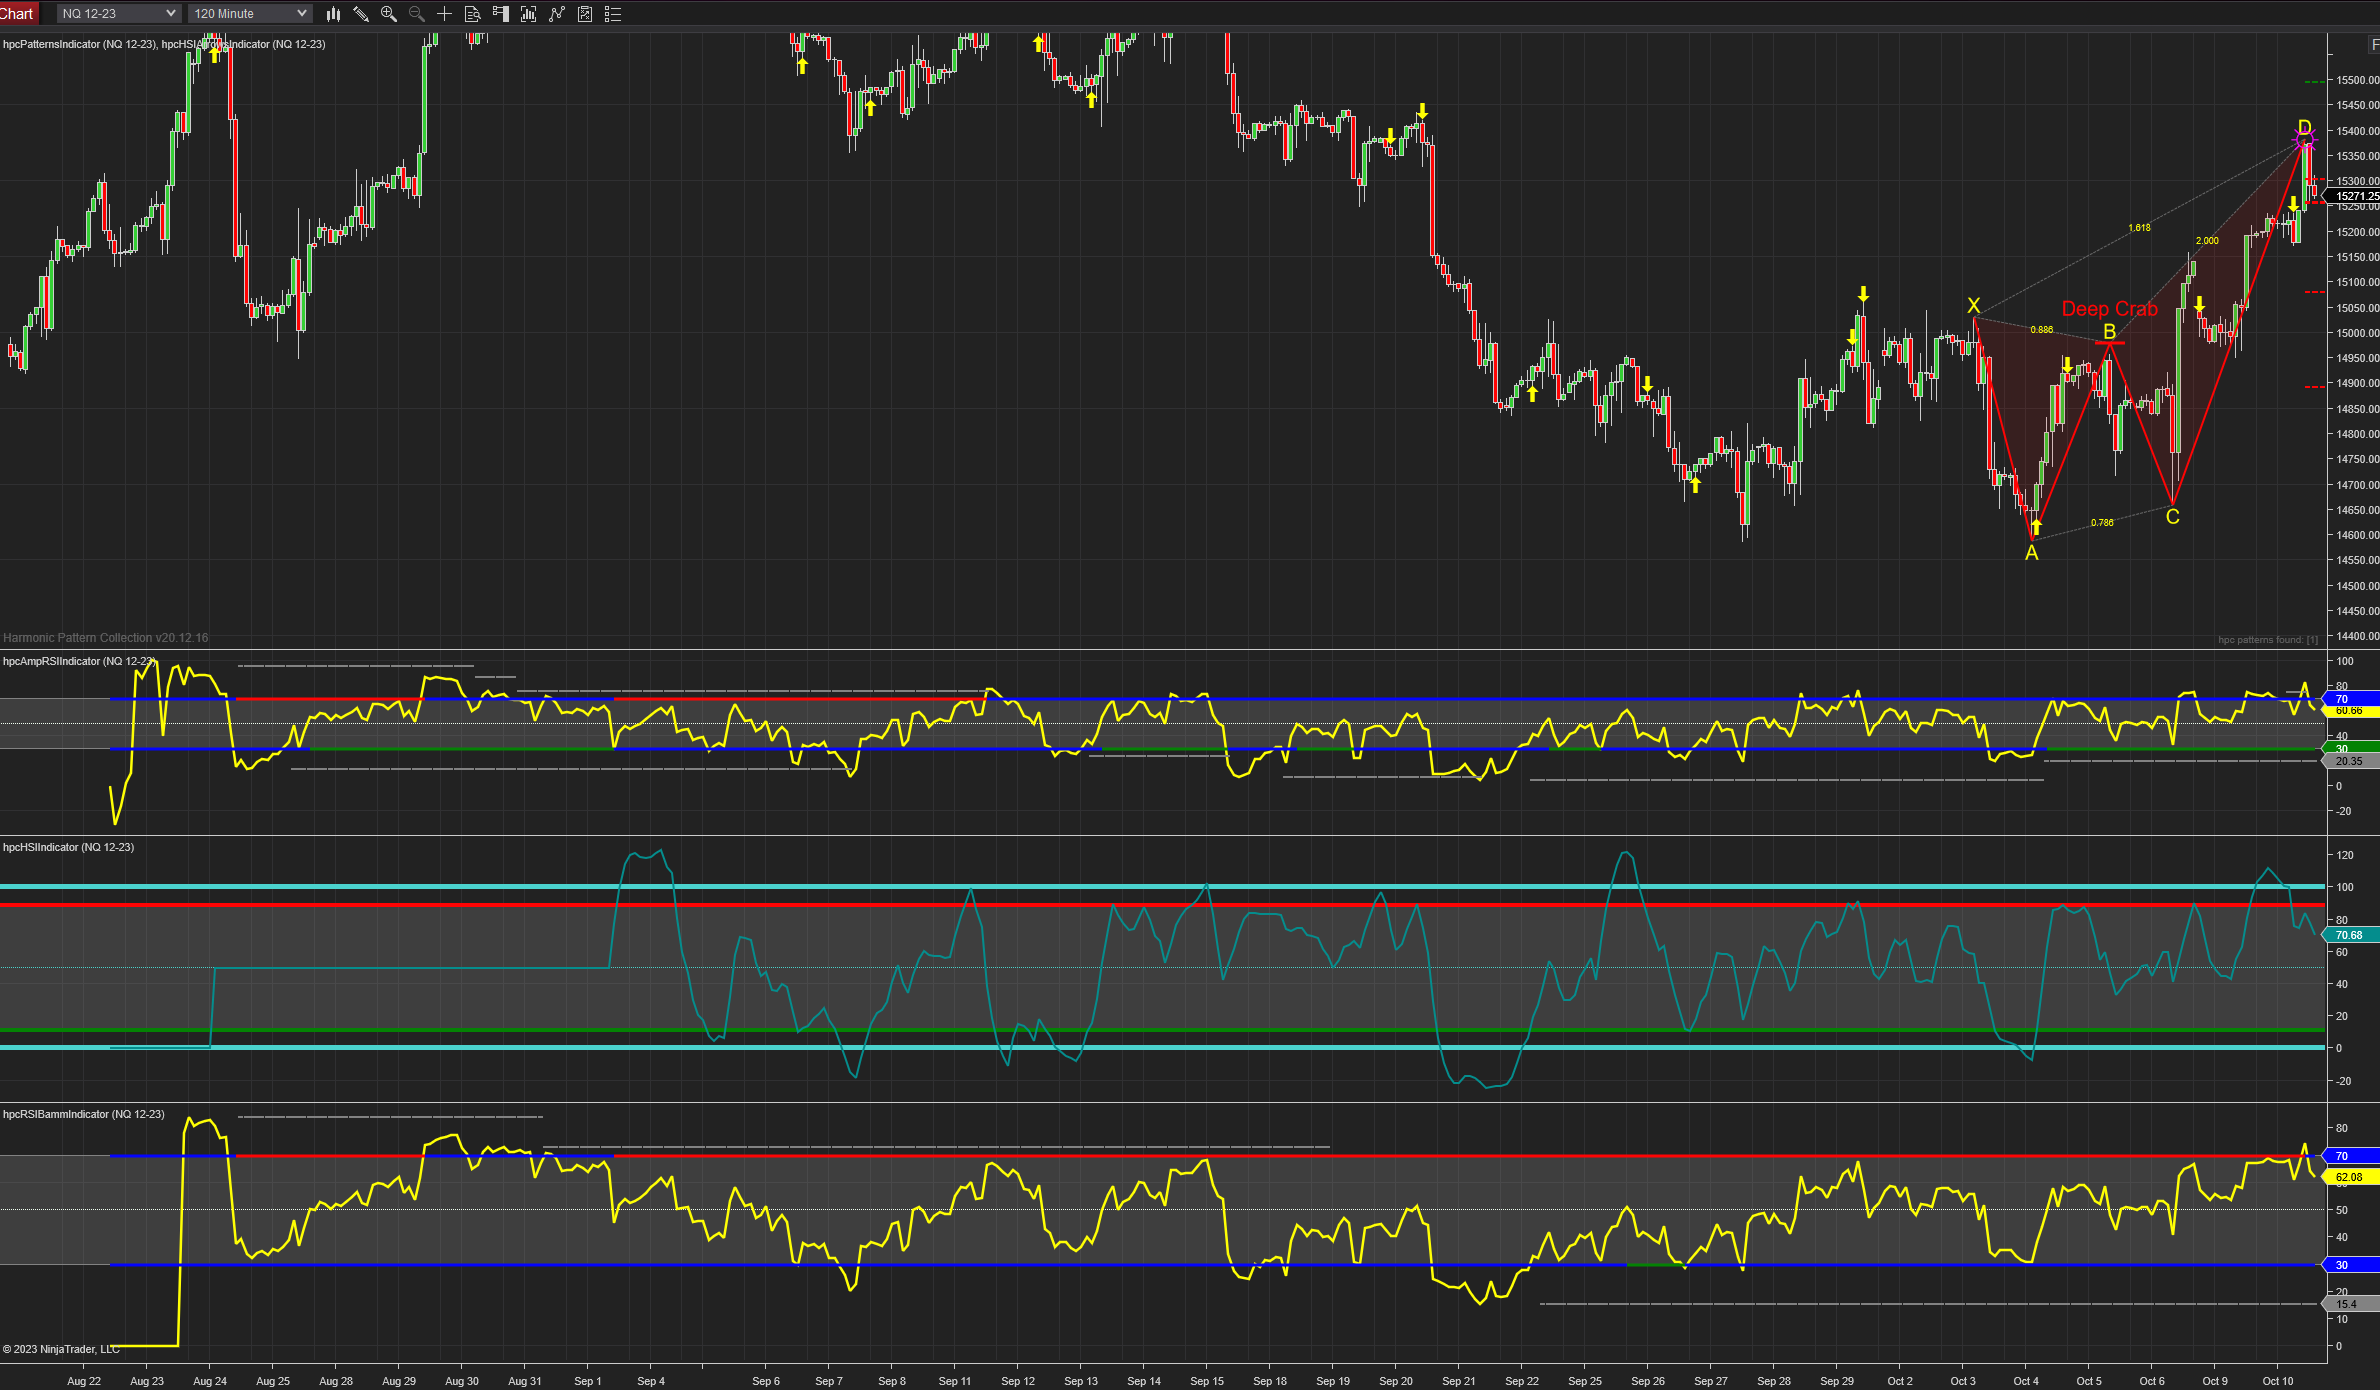Open the Strategies icon in toolbar

[x=557, y=14]
